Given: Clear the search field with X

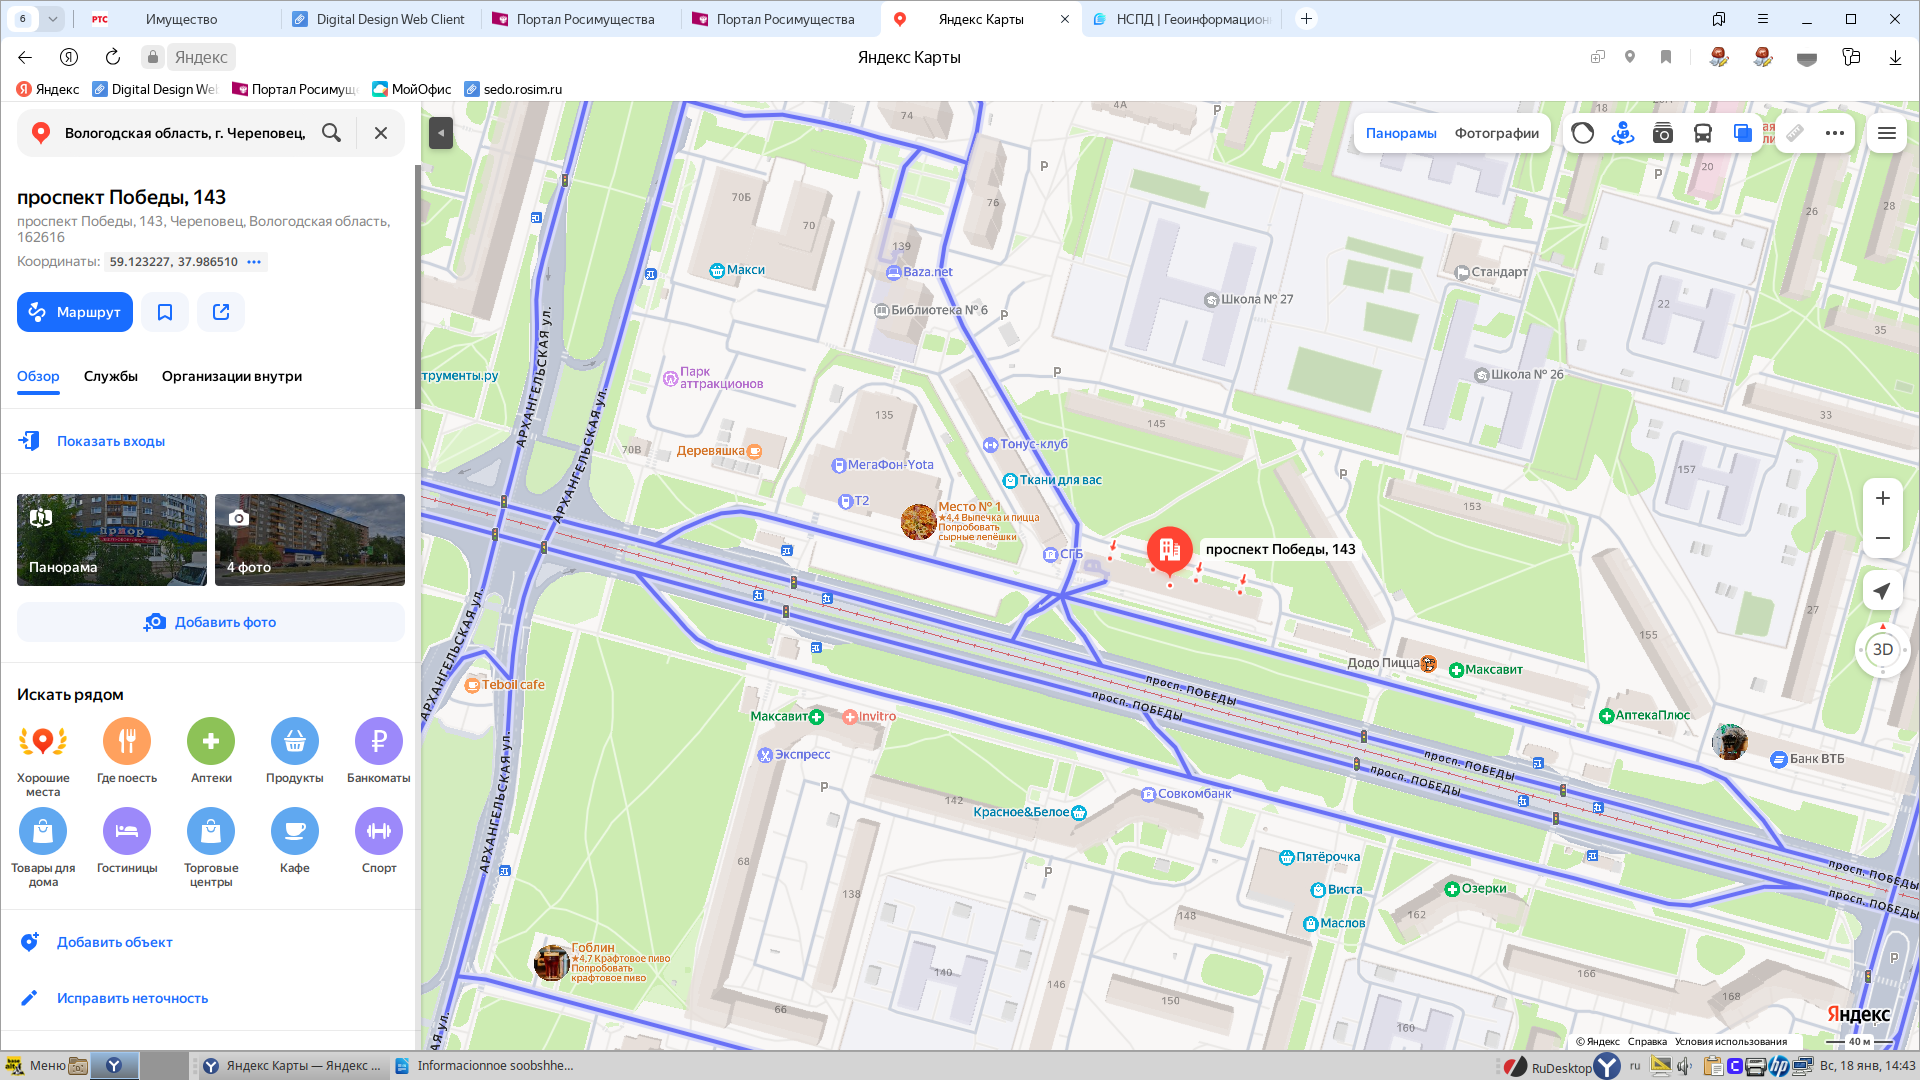Looking at the screenshot, I should click(x=381, y=133).
